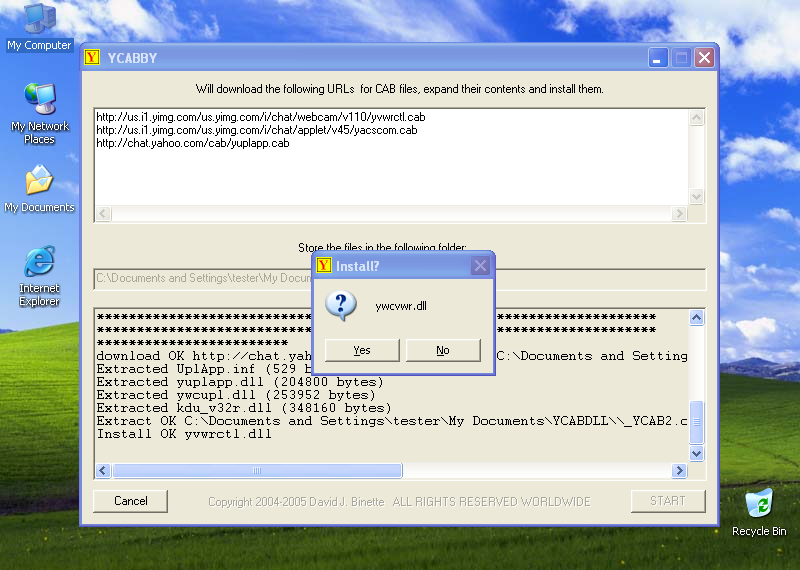Click log line Extracted kdu_v32r.dll

[244, 408]
